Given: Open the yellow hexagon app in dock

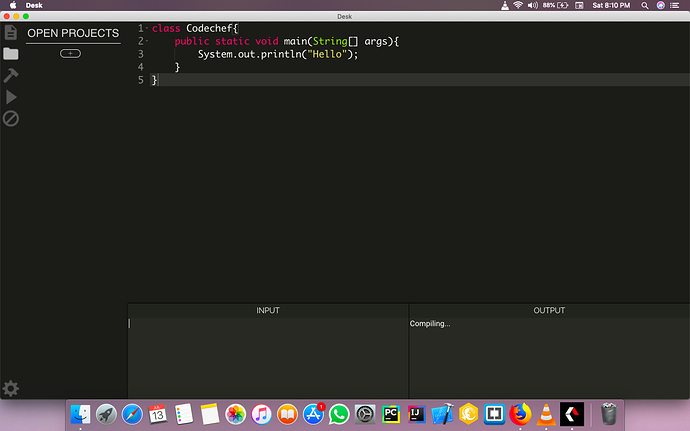Looking at the screenshot, I should pyautogui.click(x=469, y=414).
